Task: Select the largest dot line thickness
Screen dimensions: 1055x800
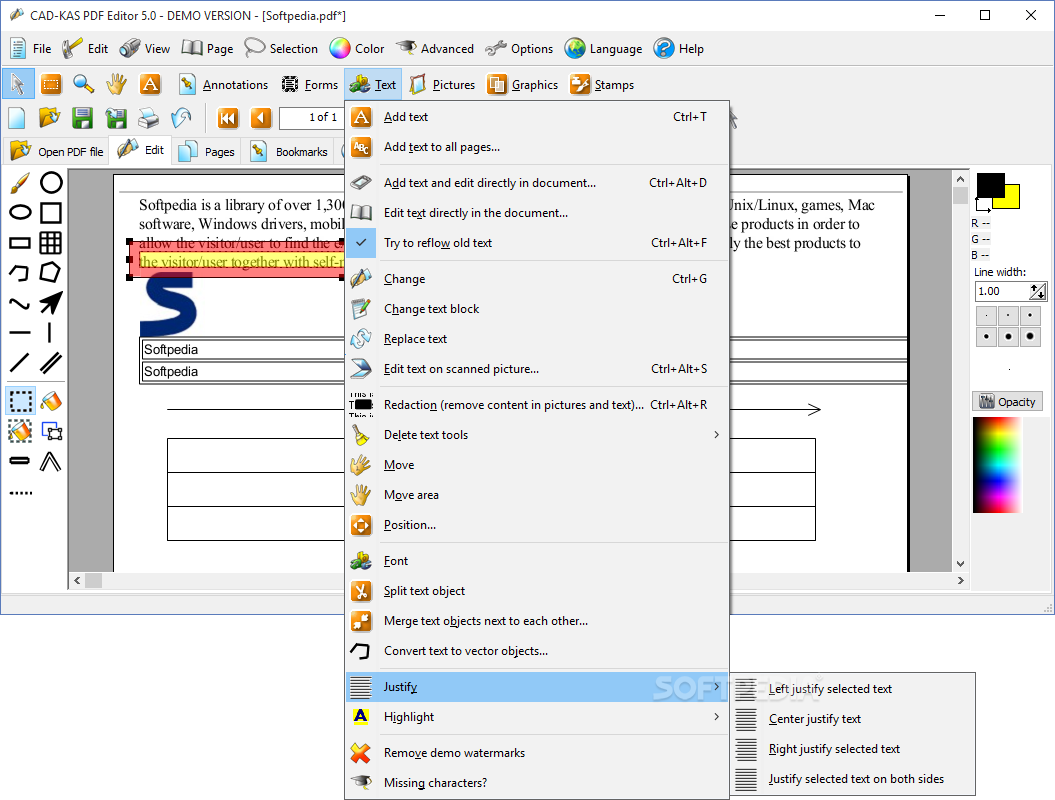Action: point(1030,336)
